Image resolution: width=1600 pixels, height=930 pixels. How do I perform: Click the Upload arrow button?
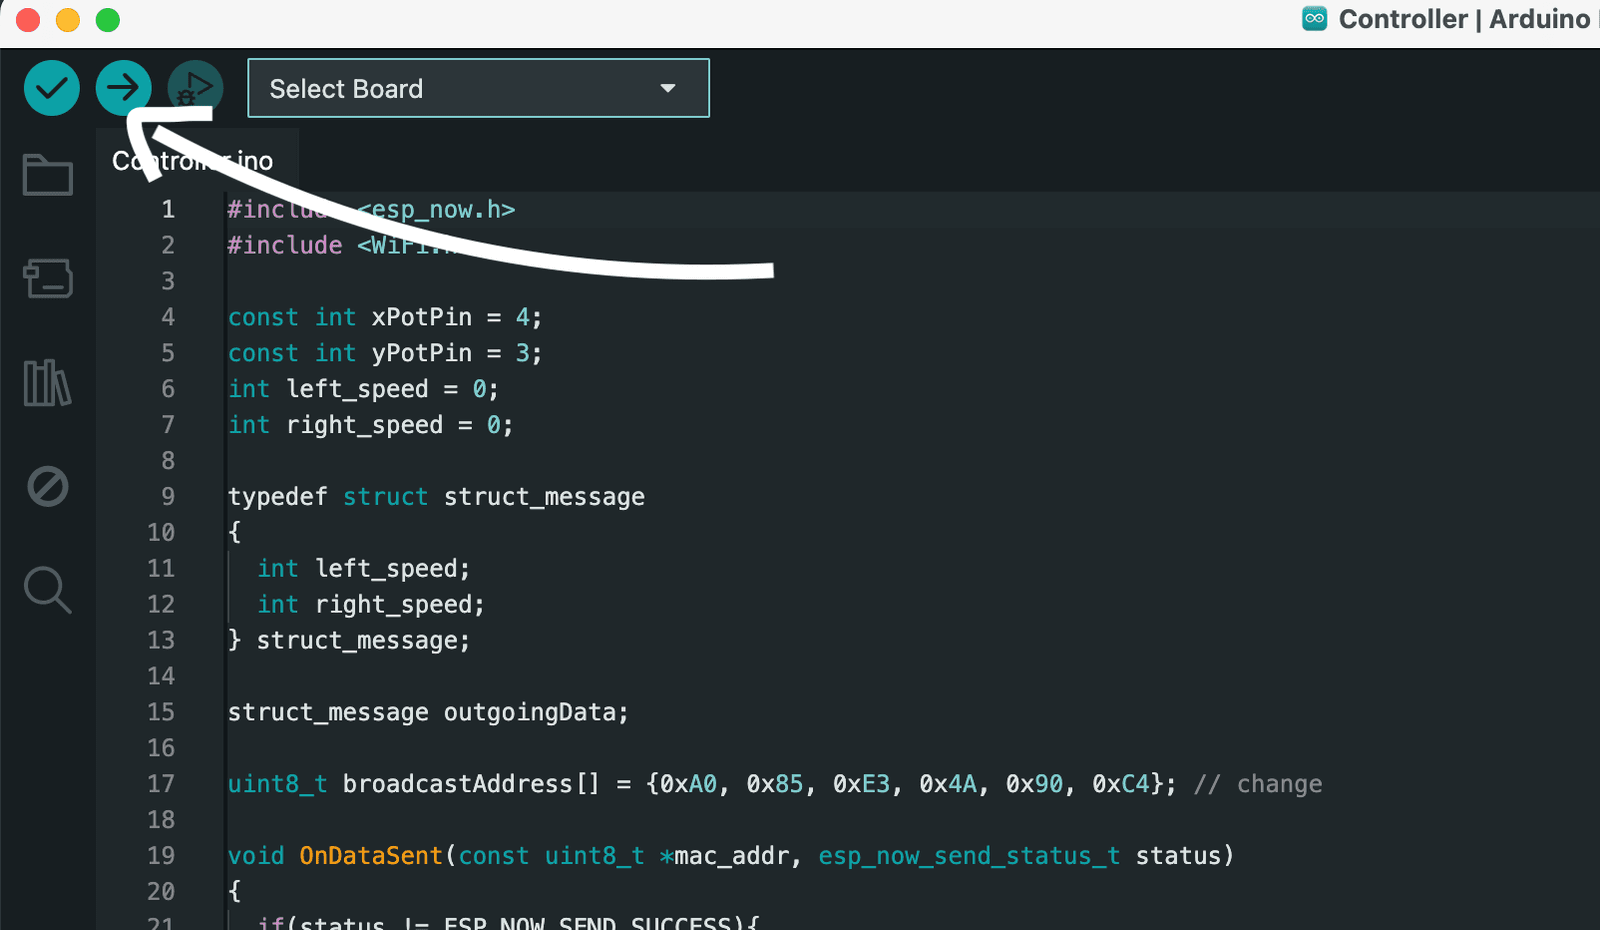pos(124,88)
